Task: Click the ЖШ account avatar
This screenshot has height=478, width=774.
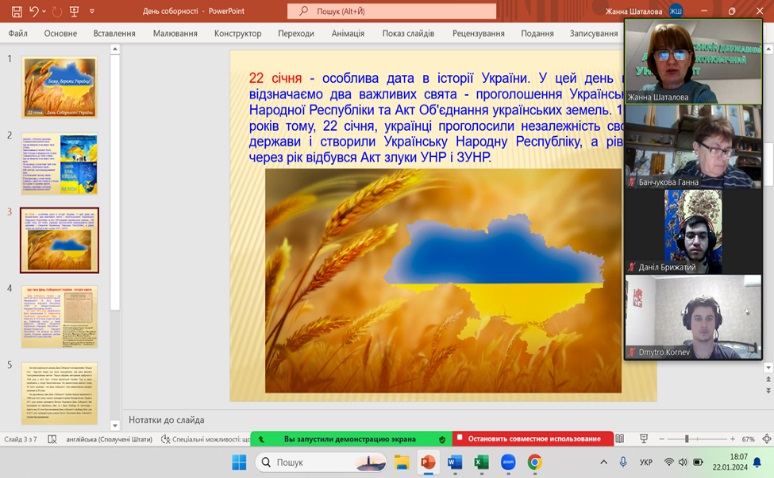Action: 675,11
